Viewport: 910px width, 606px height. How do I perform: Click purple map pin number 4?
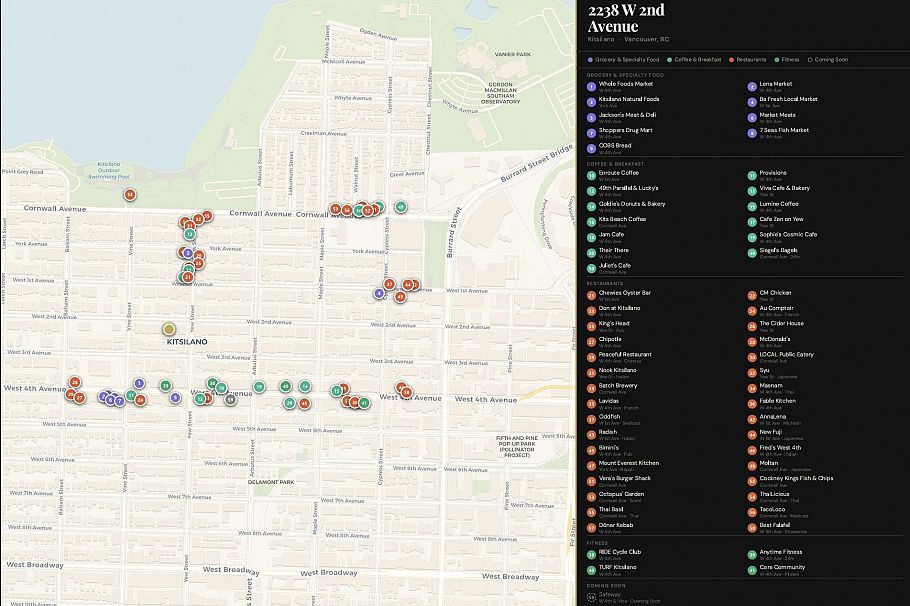click(379, 293)
